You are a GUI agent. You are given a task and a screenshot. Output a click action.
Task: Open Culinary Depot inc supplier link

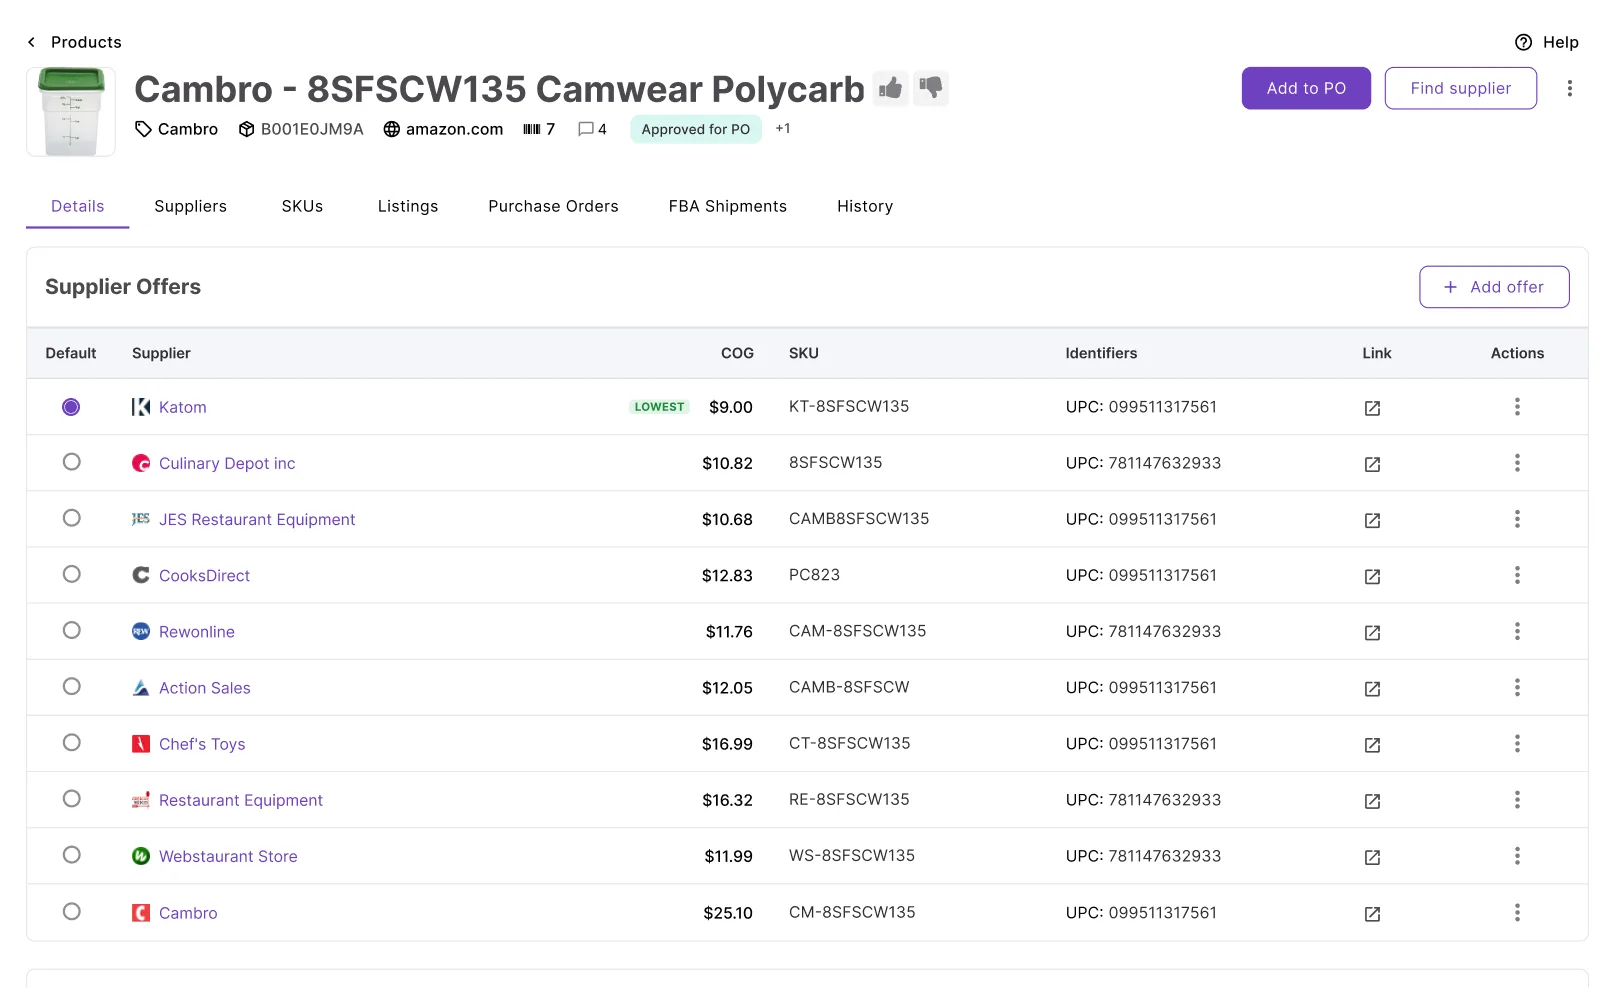coord(227,463)
